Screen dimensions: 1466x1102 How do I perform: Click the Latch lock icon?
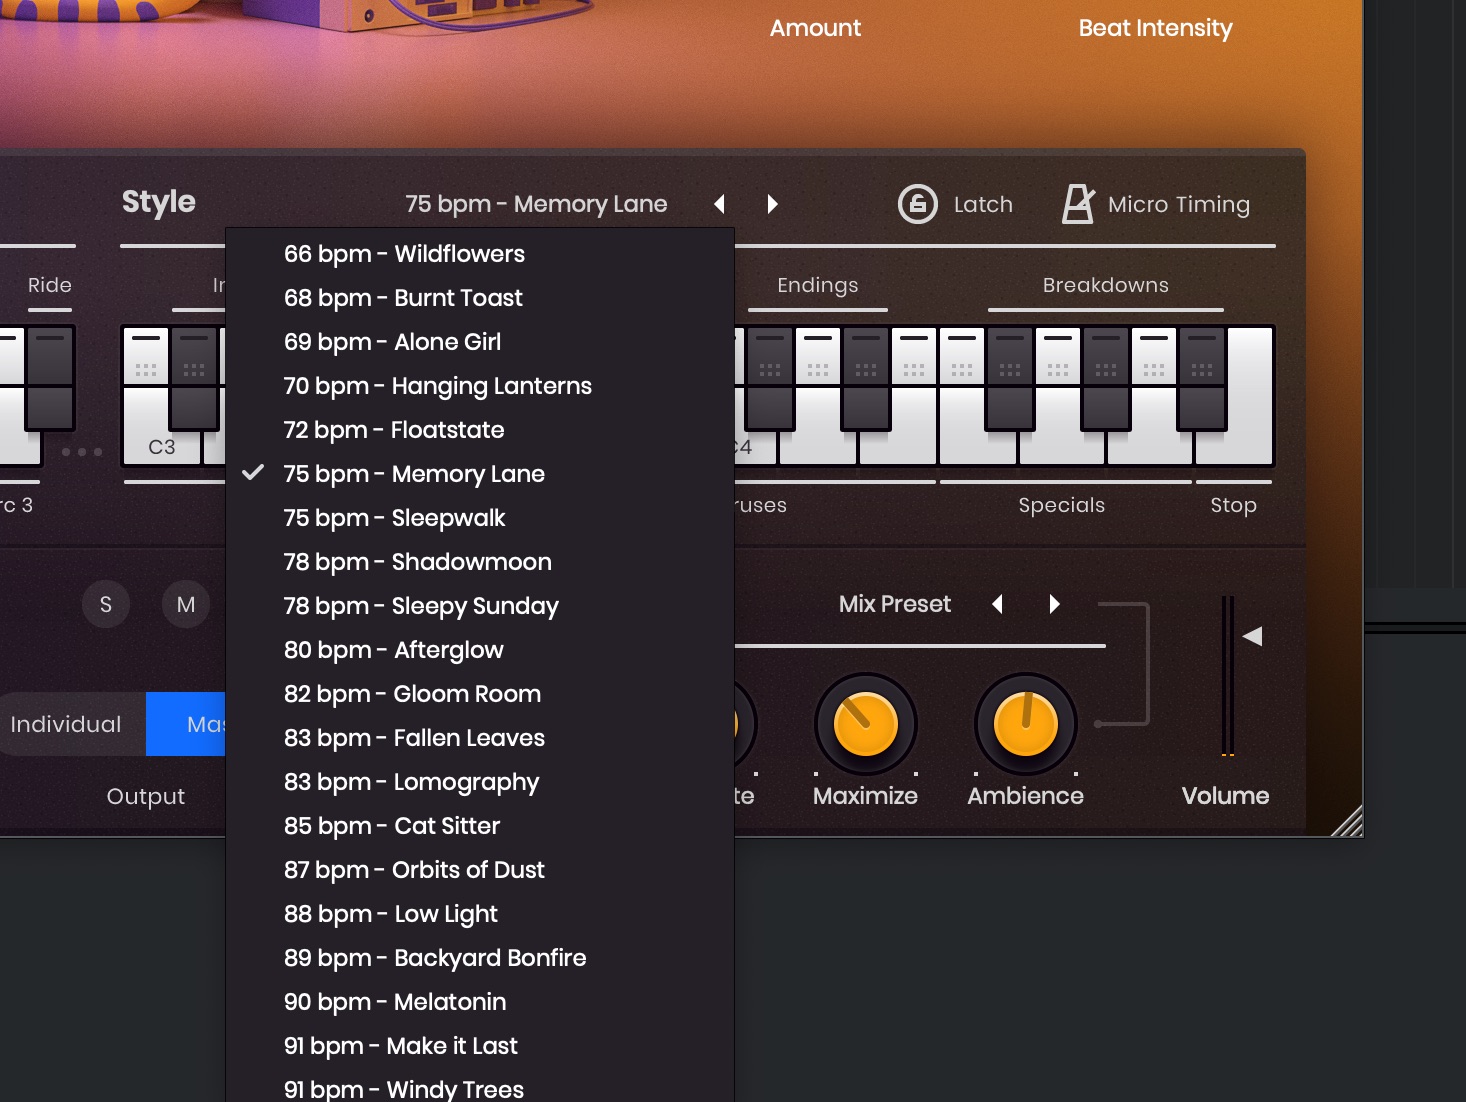coord(915,204)
